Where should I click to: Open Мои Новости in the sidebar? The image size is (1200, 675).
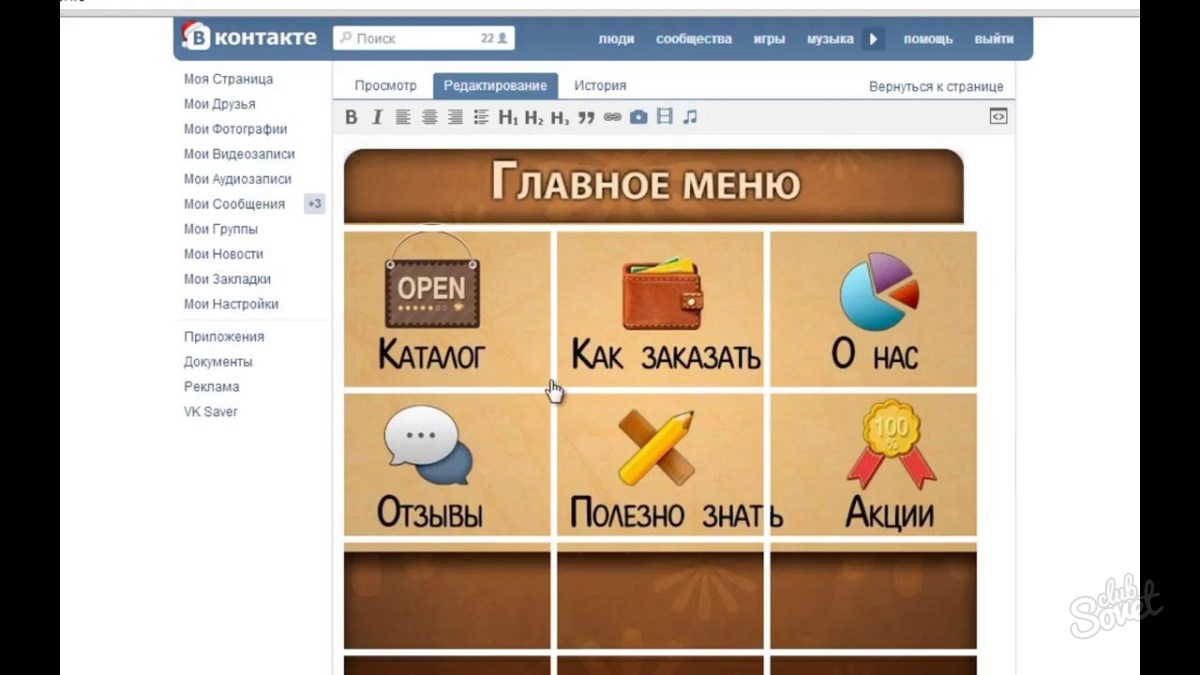point(224,254)
